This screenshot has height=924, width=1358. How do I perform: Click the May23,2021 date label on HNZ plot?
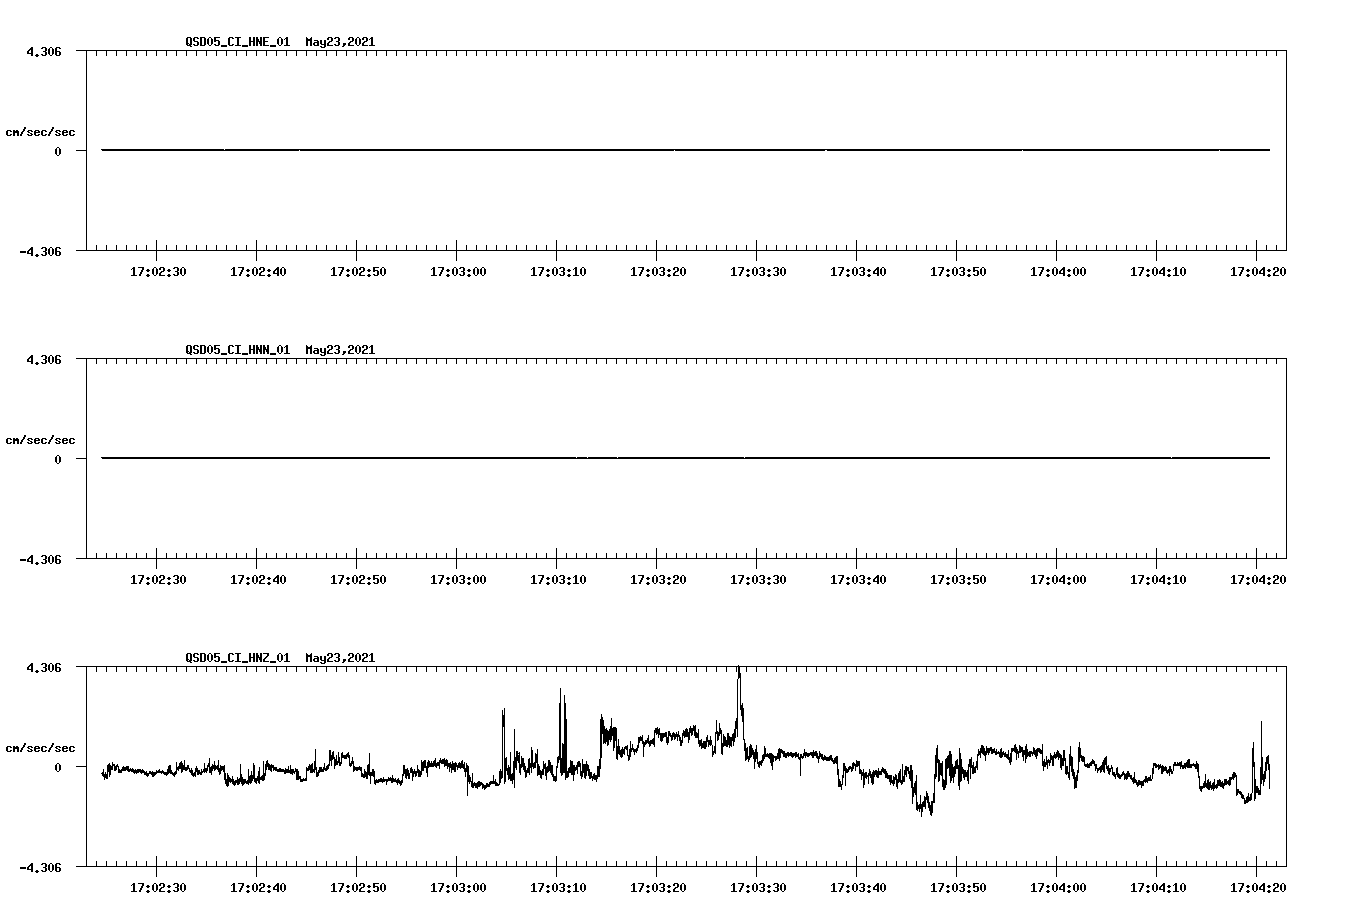point(339,658)
